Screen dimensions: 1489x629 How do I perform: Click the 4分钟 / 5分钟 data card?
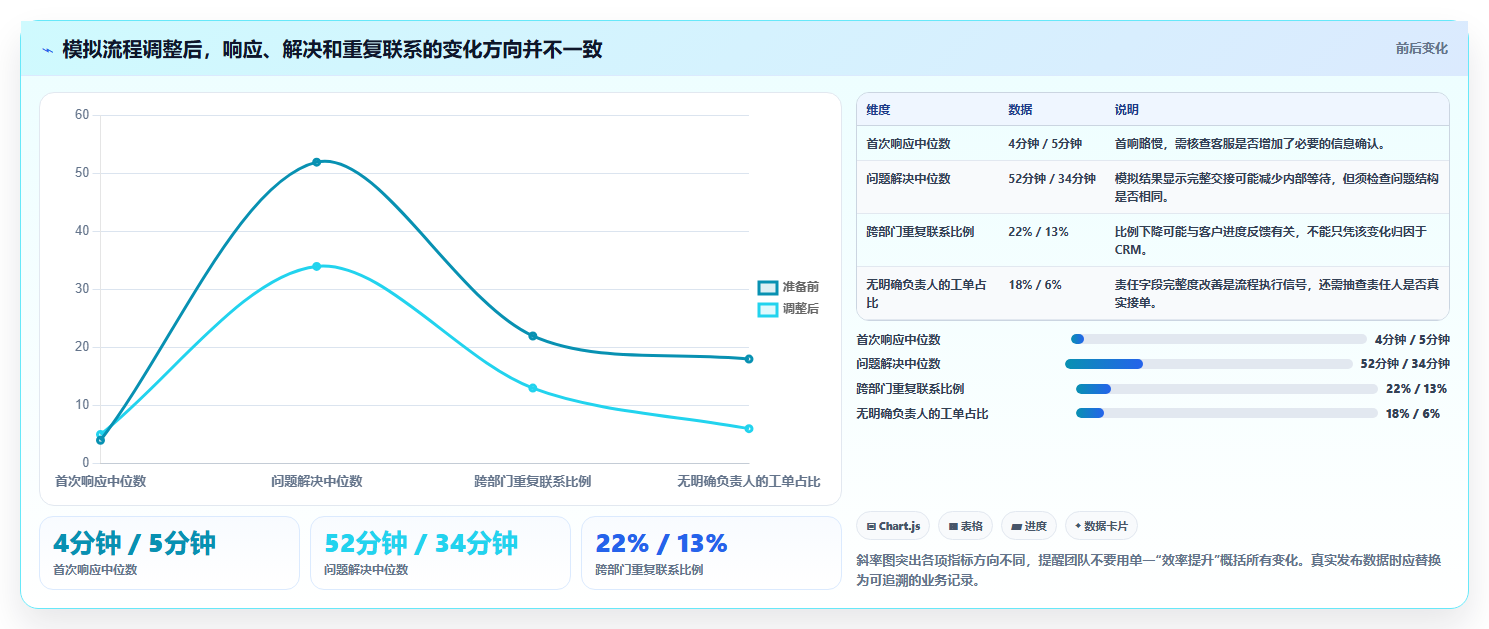[x=169, y=553]
